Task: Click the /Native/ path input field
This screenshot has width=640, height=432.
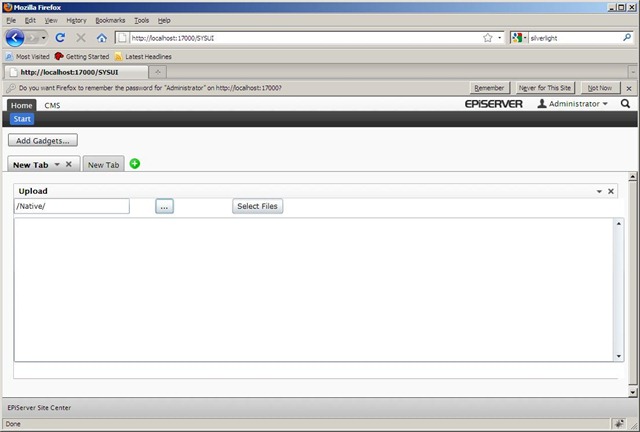Action: pyautogui.click(x=71, y=206)
